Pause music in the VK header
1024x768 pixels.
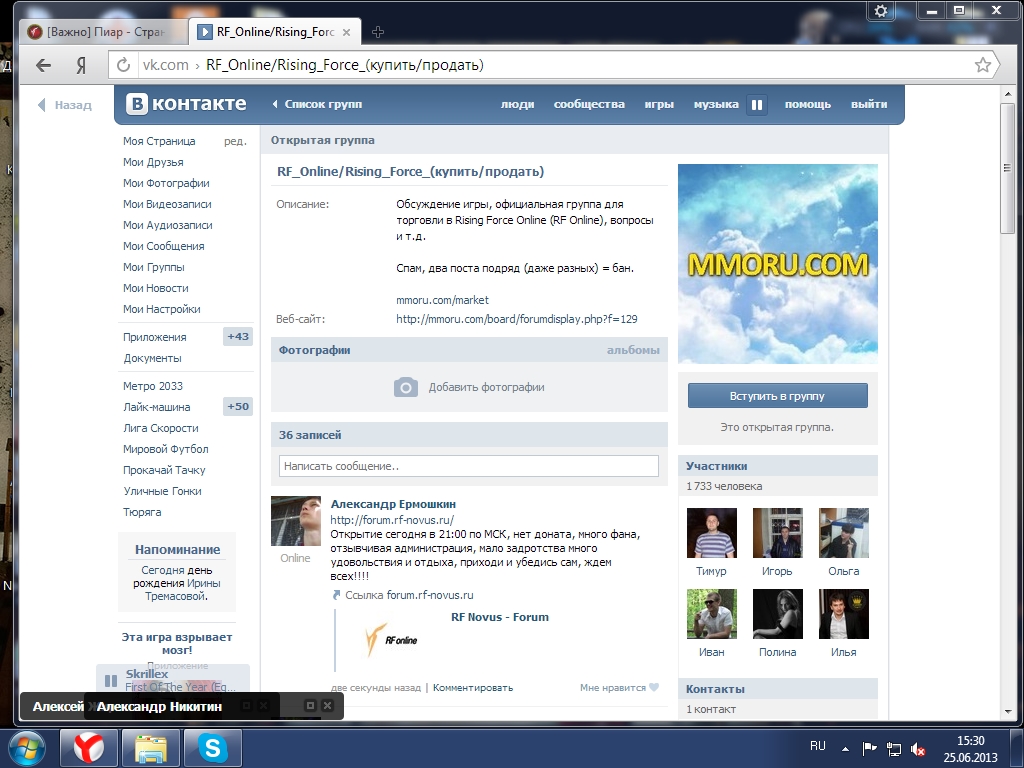coord(757,104)
